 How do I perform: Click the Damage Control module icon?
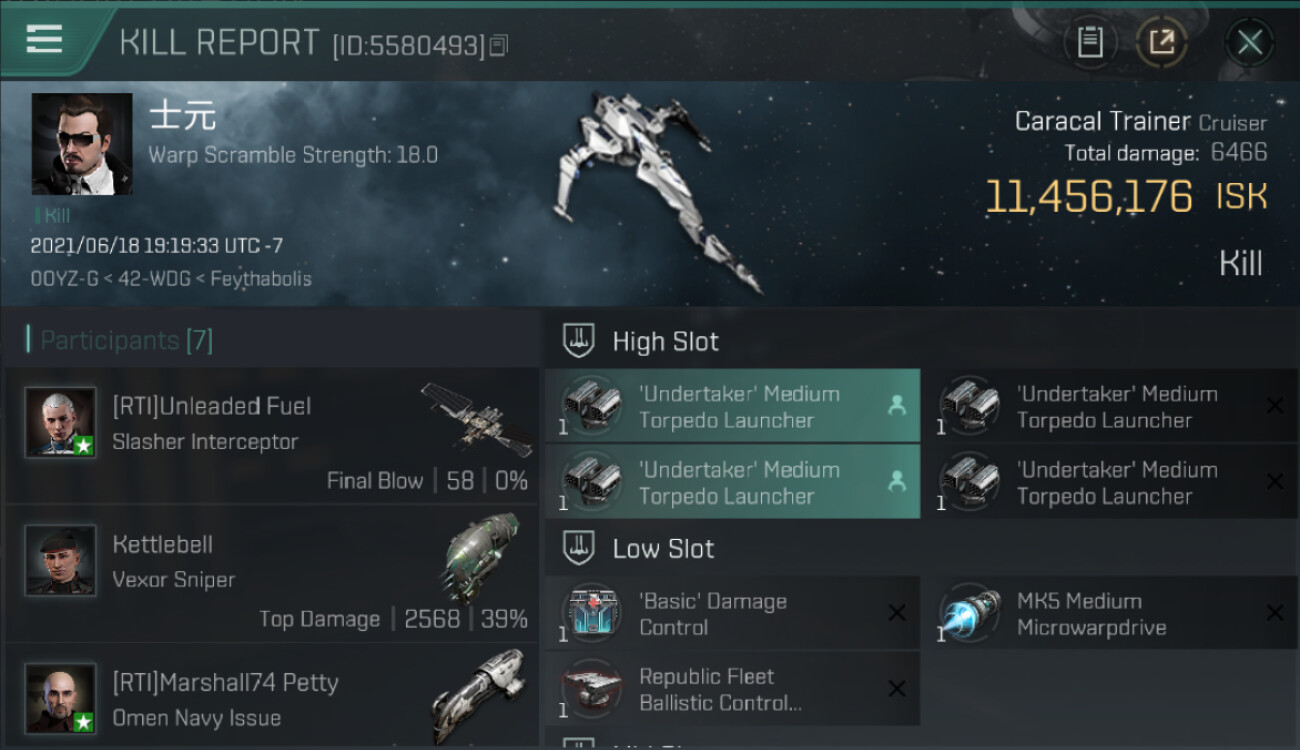(x=592, y=613)
